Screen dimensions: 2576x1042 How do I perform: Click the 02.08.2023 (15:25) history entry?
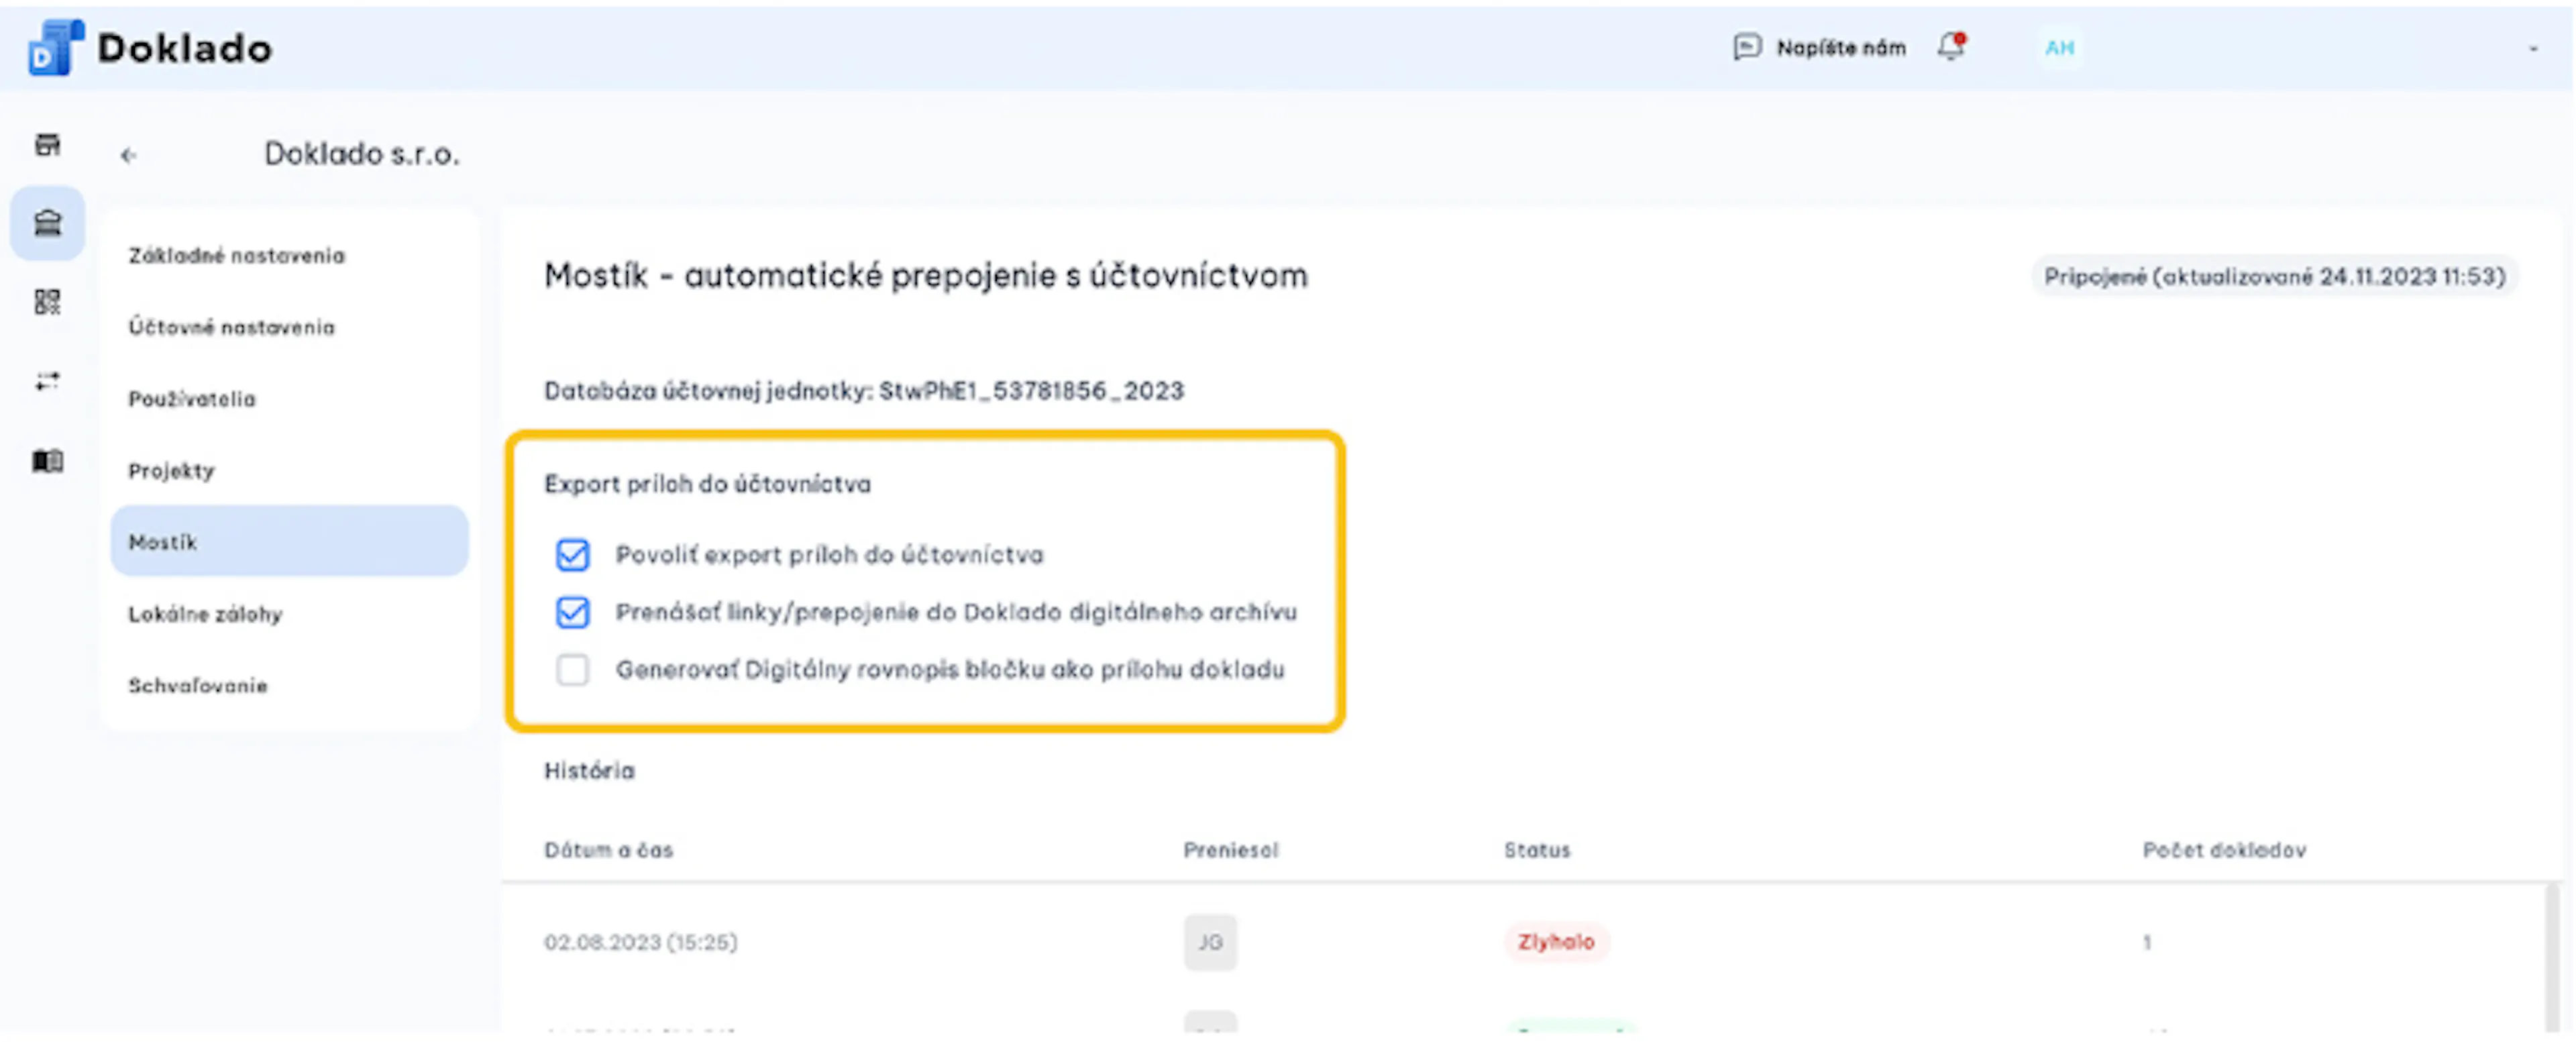(x=640, y=942)
